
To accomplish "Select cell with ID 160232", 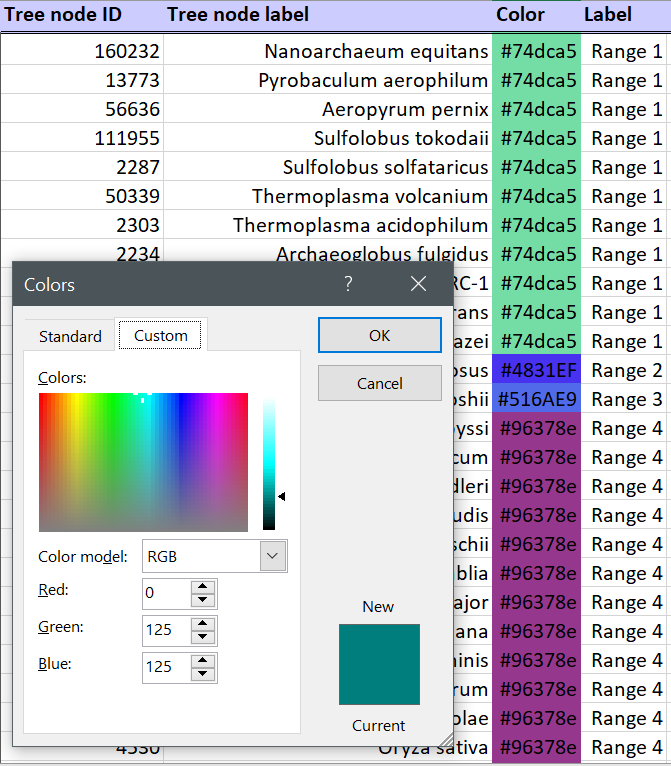I will coord(82,51).
